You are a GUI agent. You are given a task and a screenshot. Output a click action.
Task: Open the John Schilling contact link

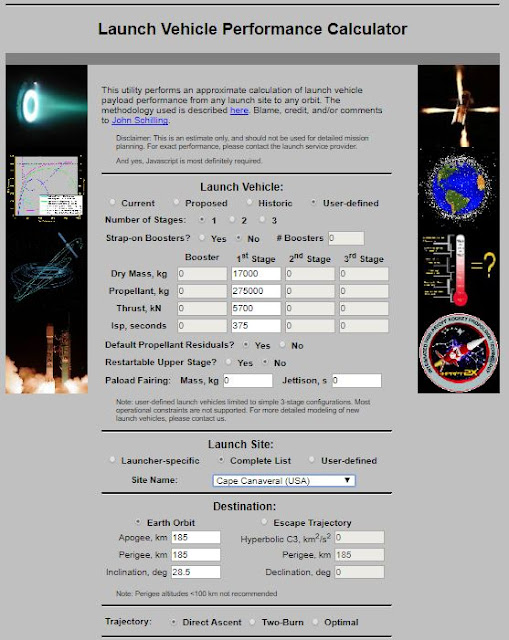click(x=140, y=120)
